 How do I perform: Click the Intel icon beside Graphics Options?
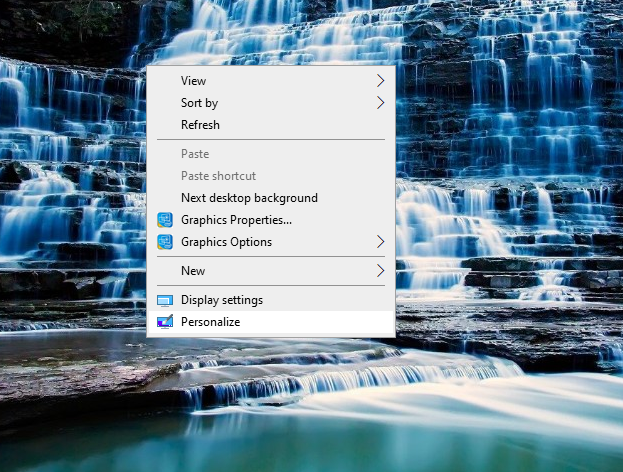pos(165,242)
